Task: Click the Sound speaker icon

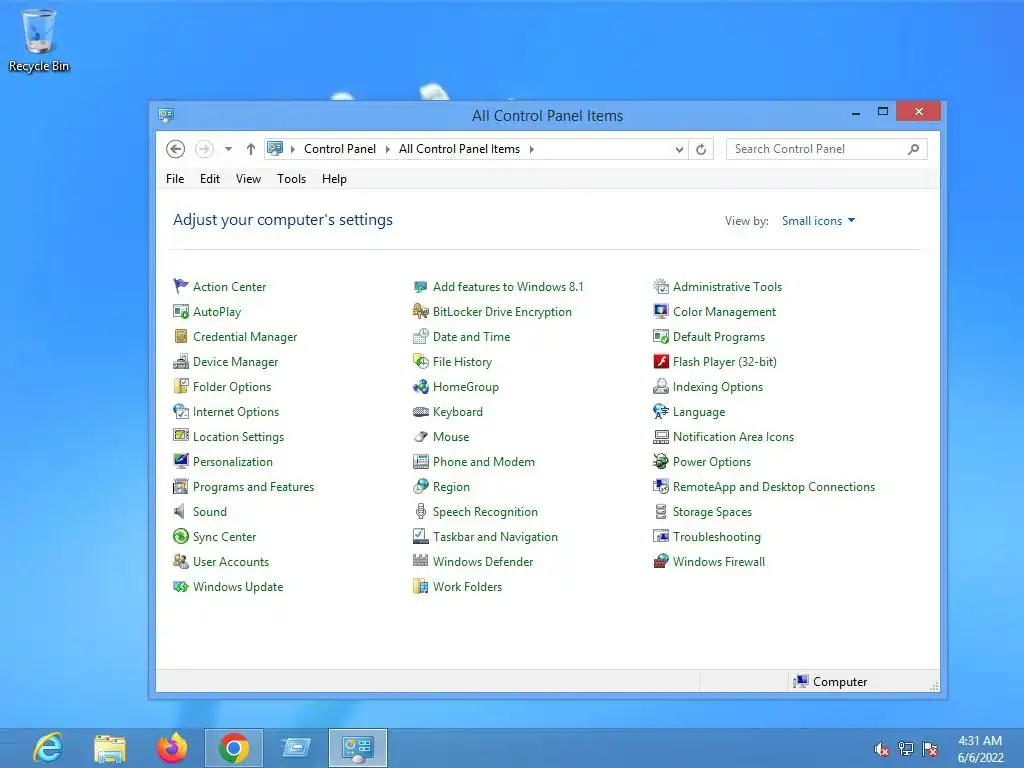Action: (180, 511)
